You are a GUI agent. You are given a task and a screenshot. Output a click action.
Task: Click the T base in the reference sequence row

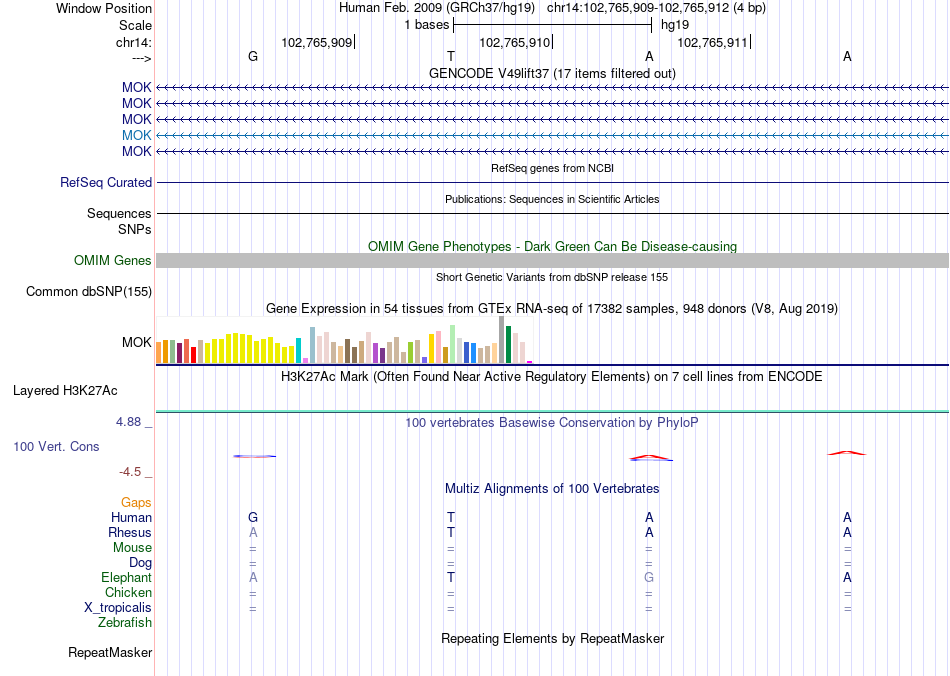[x=450, y=56]
